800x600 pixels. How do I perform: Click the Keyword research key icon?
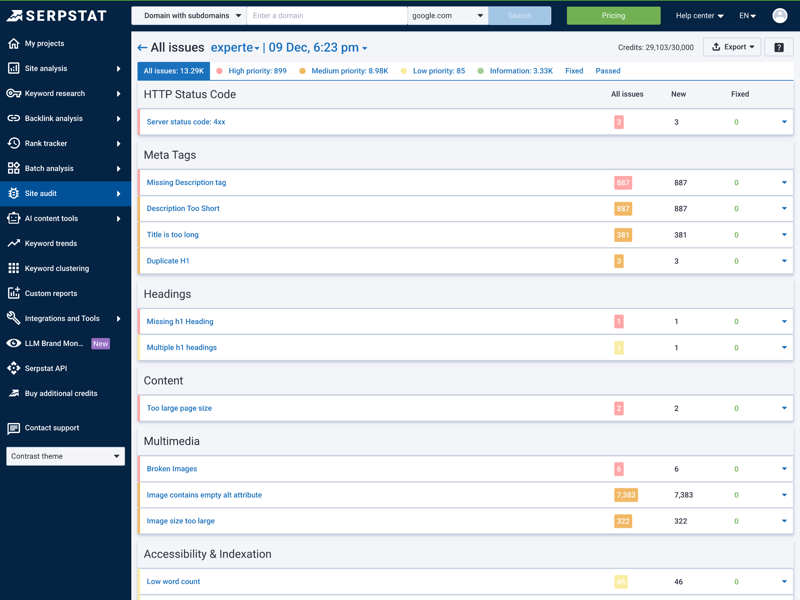click(14, 94)
